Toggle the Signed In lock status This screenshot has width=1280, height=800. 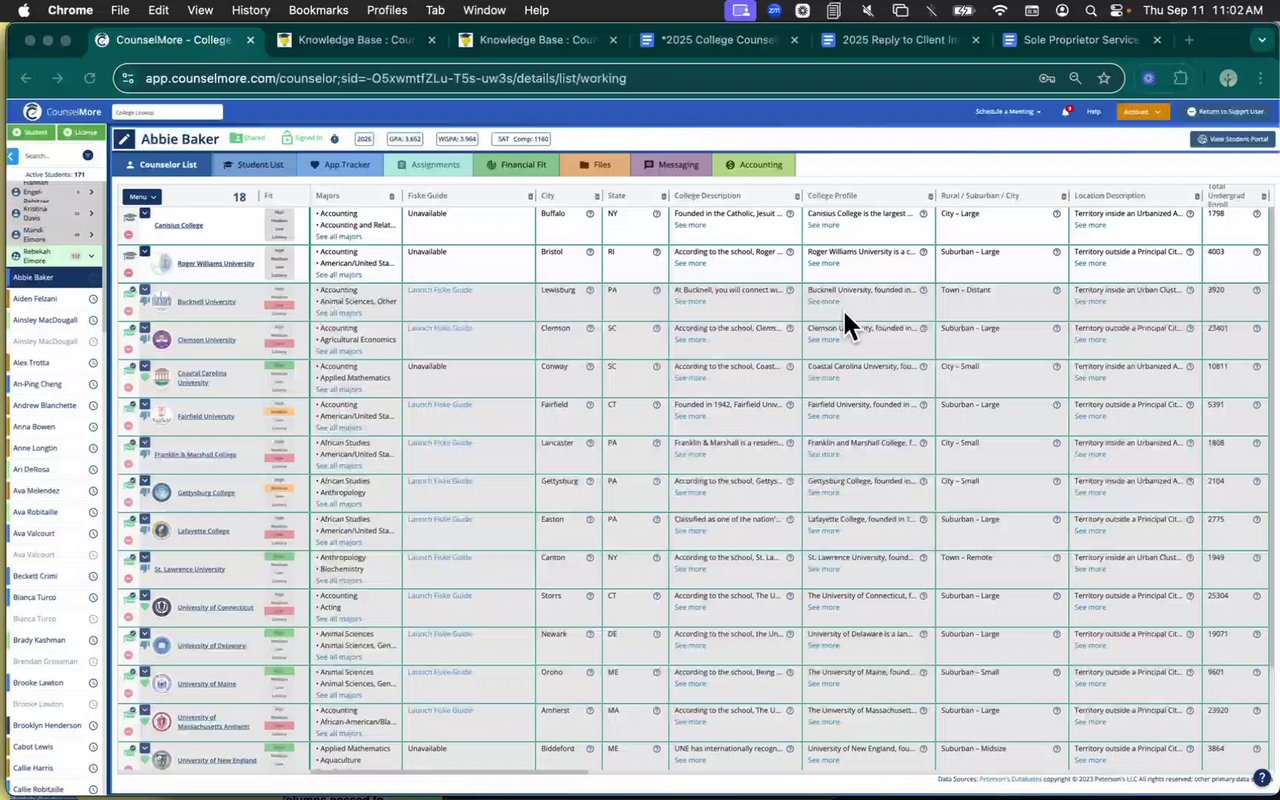(301, 139)
